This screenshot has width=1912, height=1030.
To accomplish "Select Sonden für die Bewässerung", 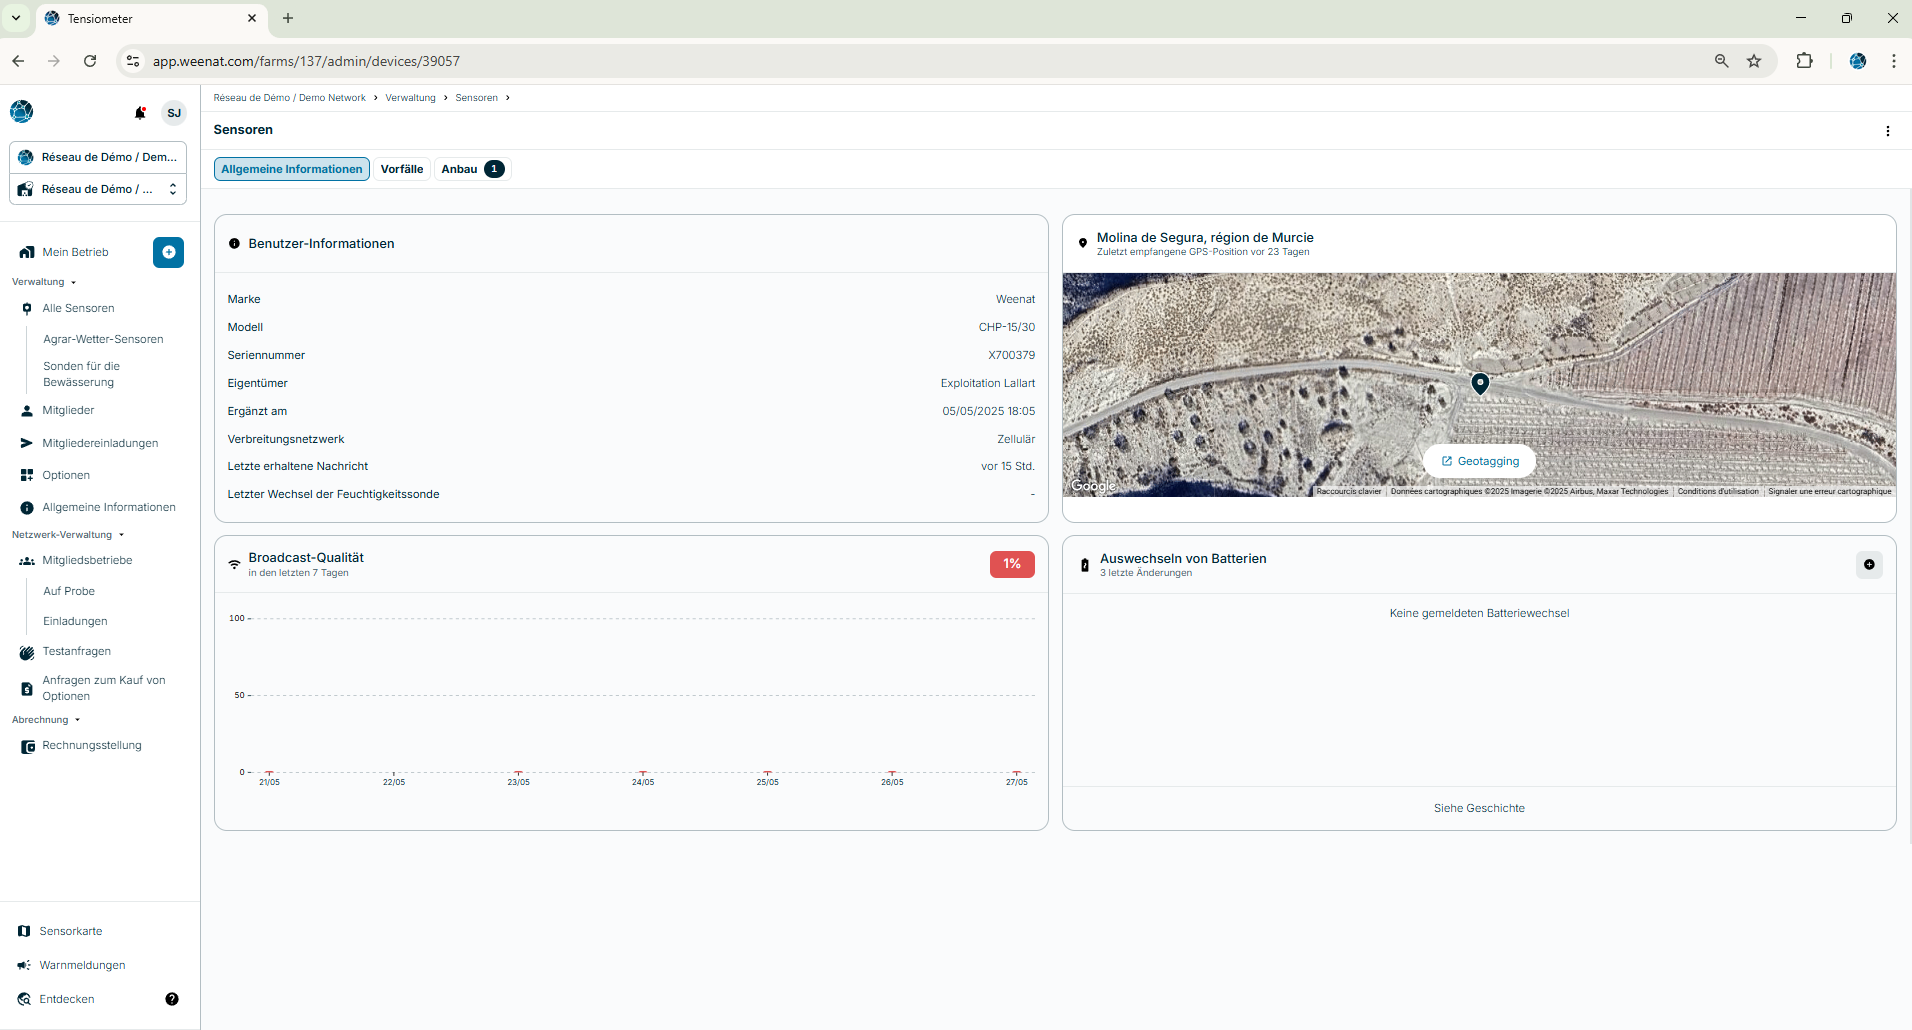I will pyautogui.click(x=81, y=374).
